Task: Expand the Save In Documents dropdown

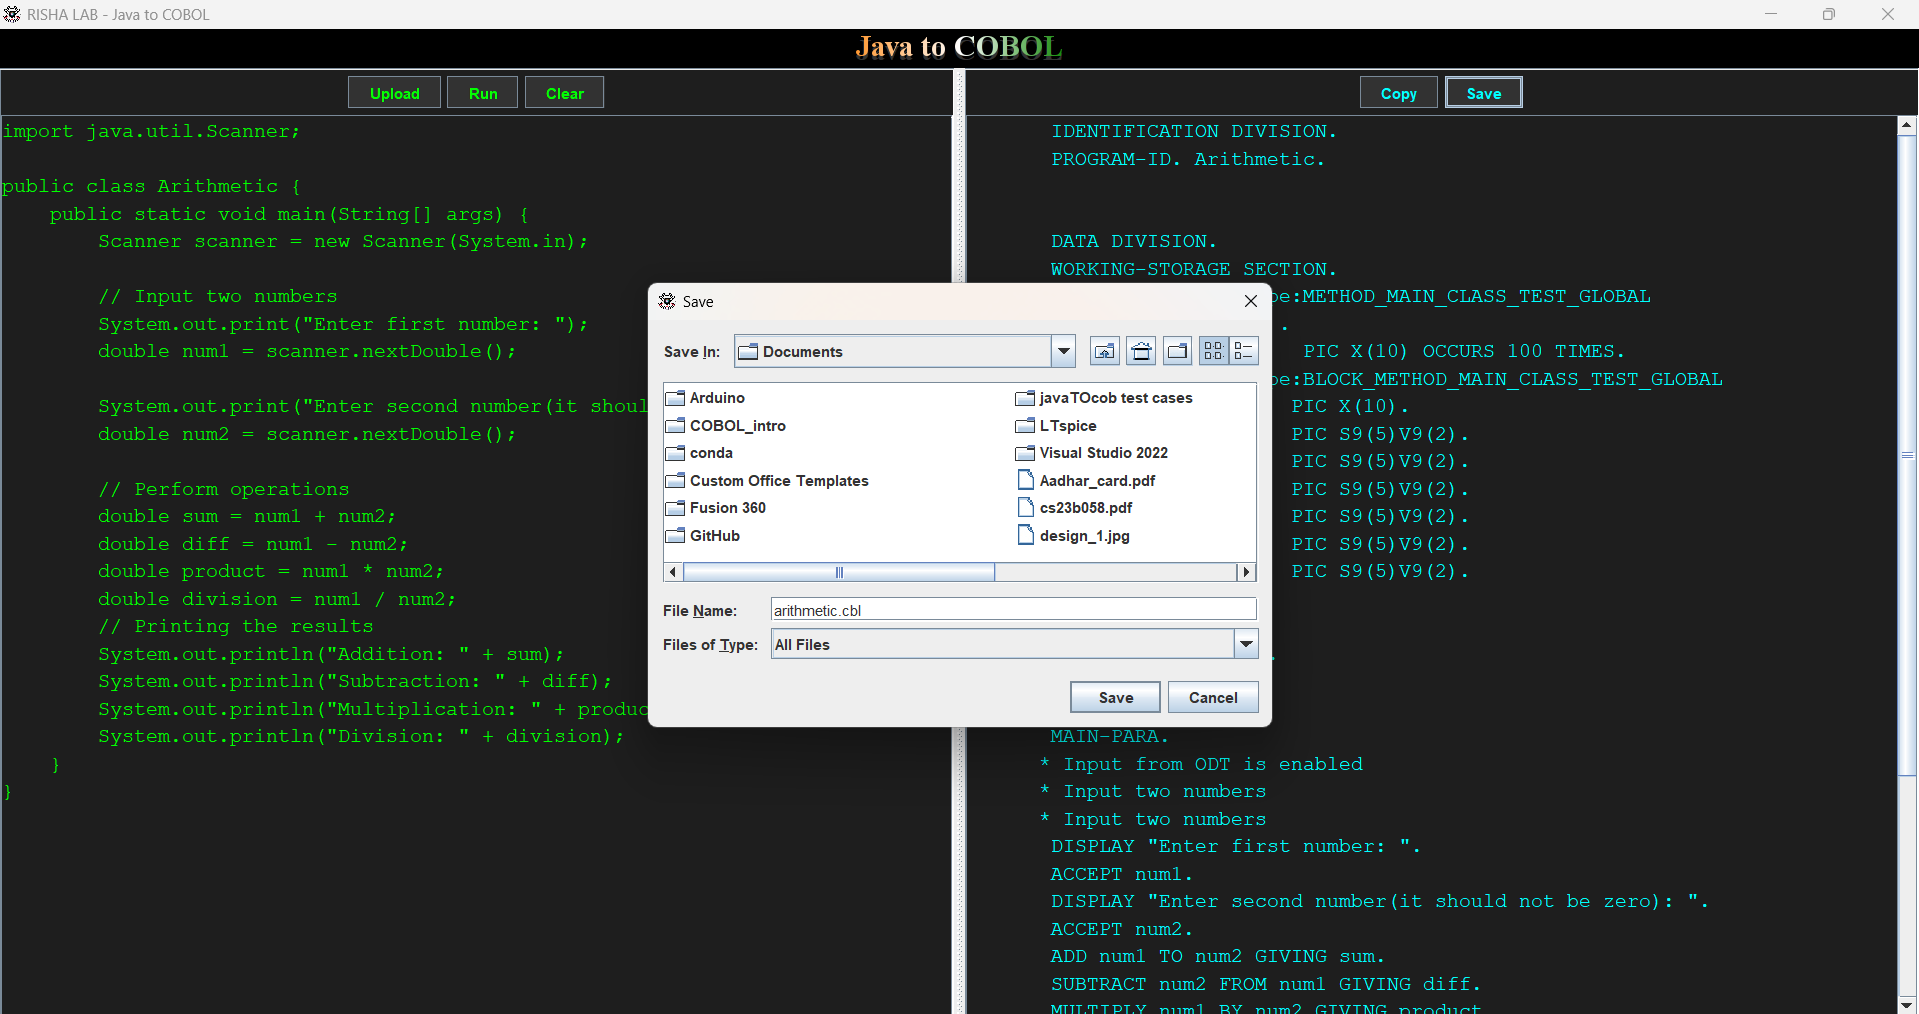Action: pyautogui.click(x=1063, y=351)
